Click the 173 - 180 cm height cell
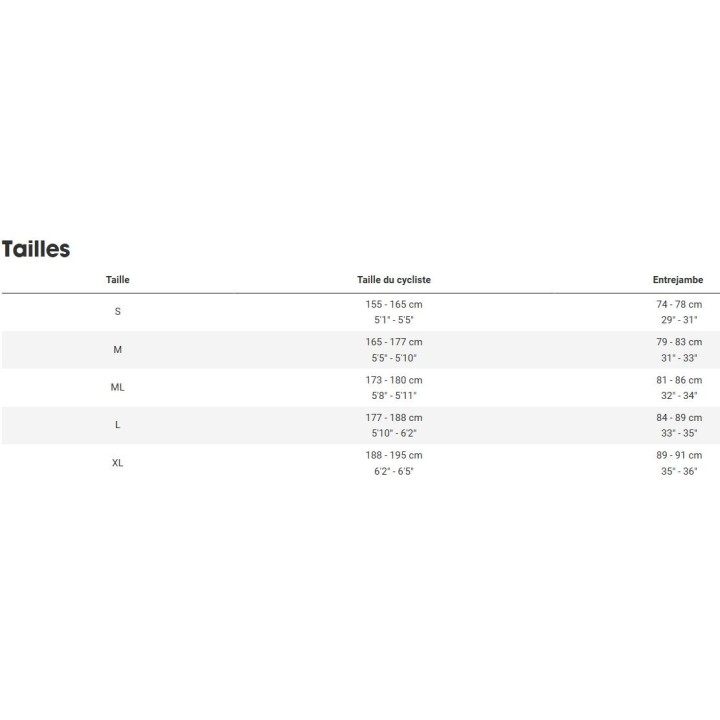 393,380
